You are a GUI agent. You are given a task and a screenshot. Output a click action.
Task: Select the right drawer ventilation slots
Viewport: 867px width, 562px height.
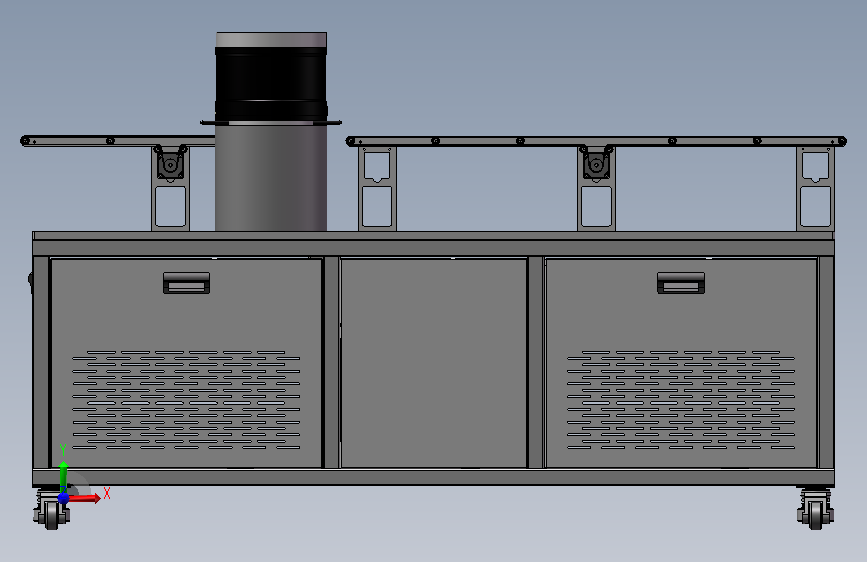point(681,400)
